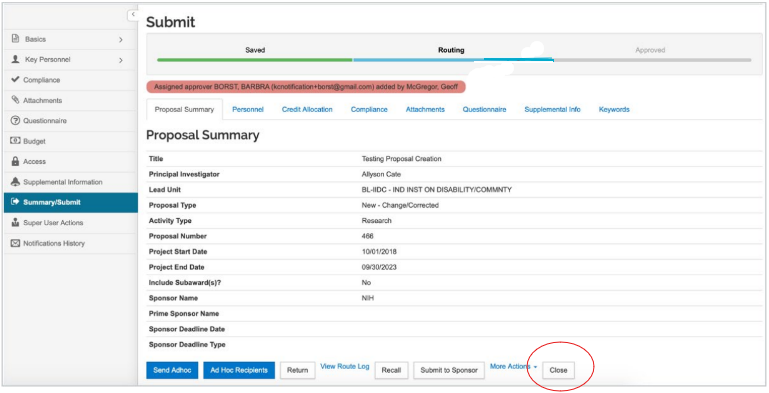Click the "Prime Sponsor Name" row label

[x=184, y=314]
